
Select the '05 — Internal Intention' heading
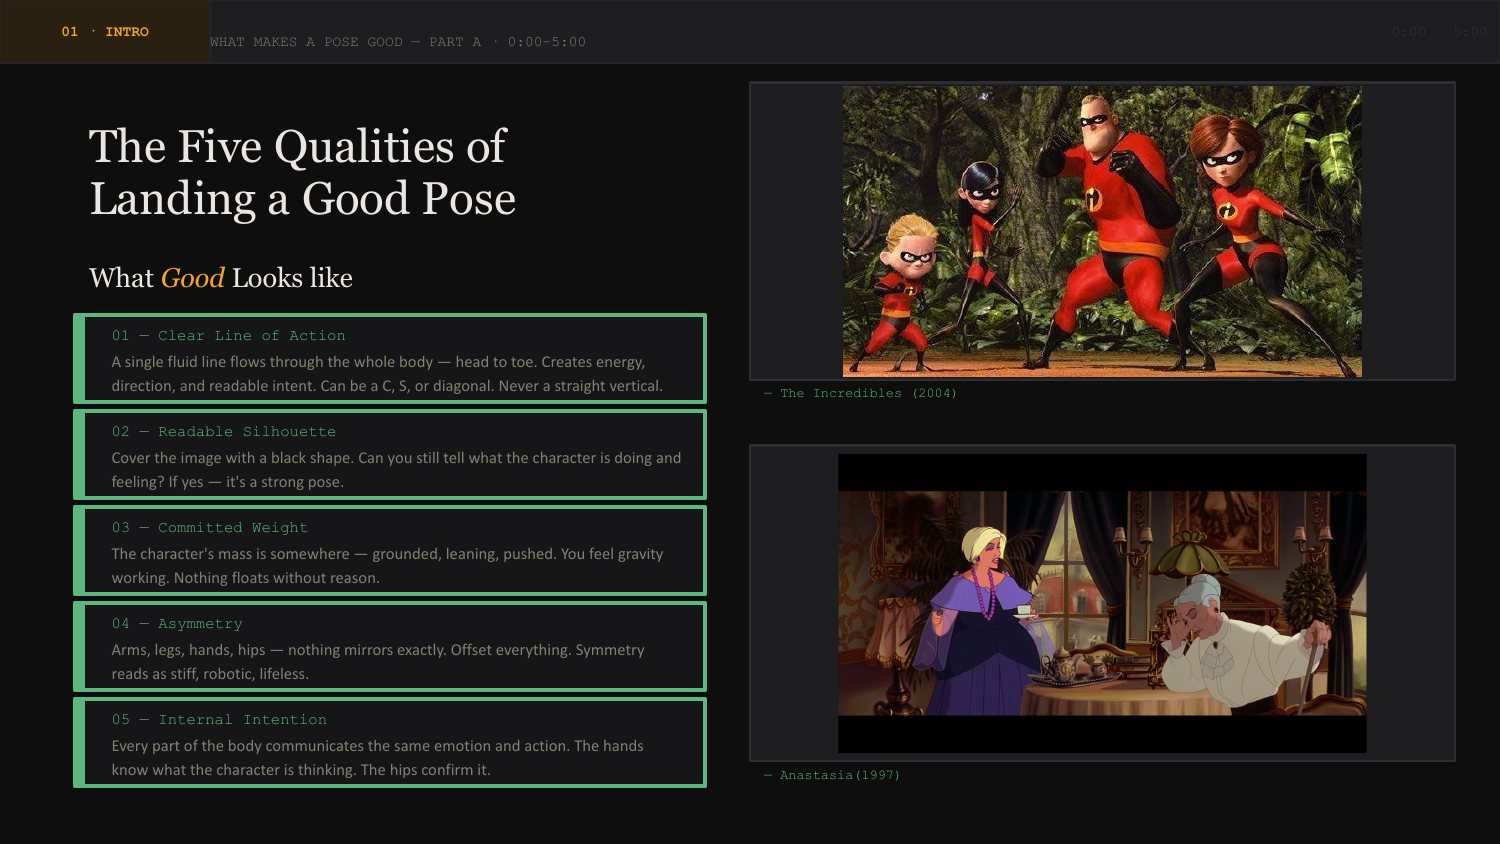pyautogui.click(x=219, y=720)
